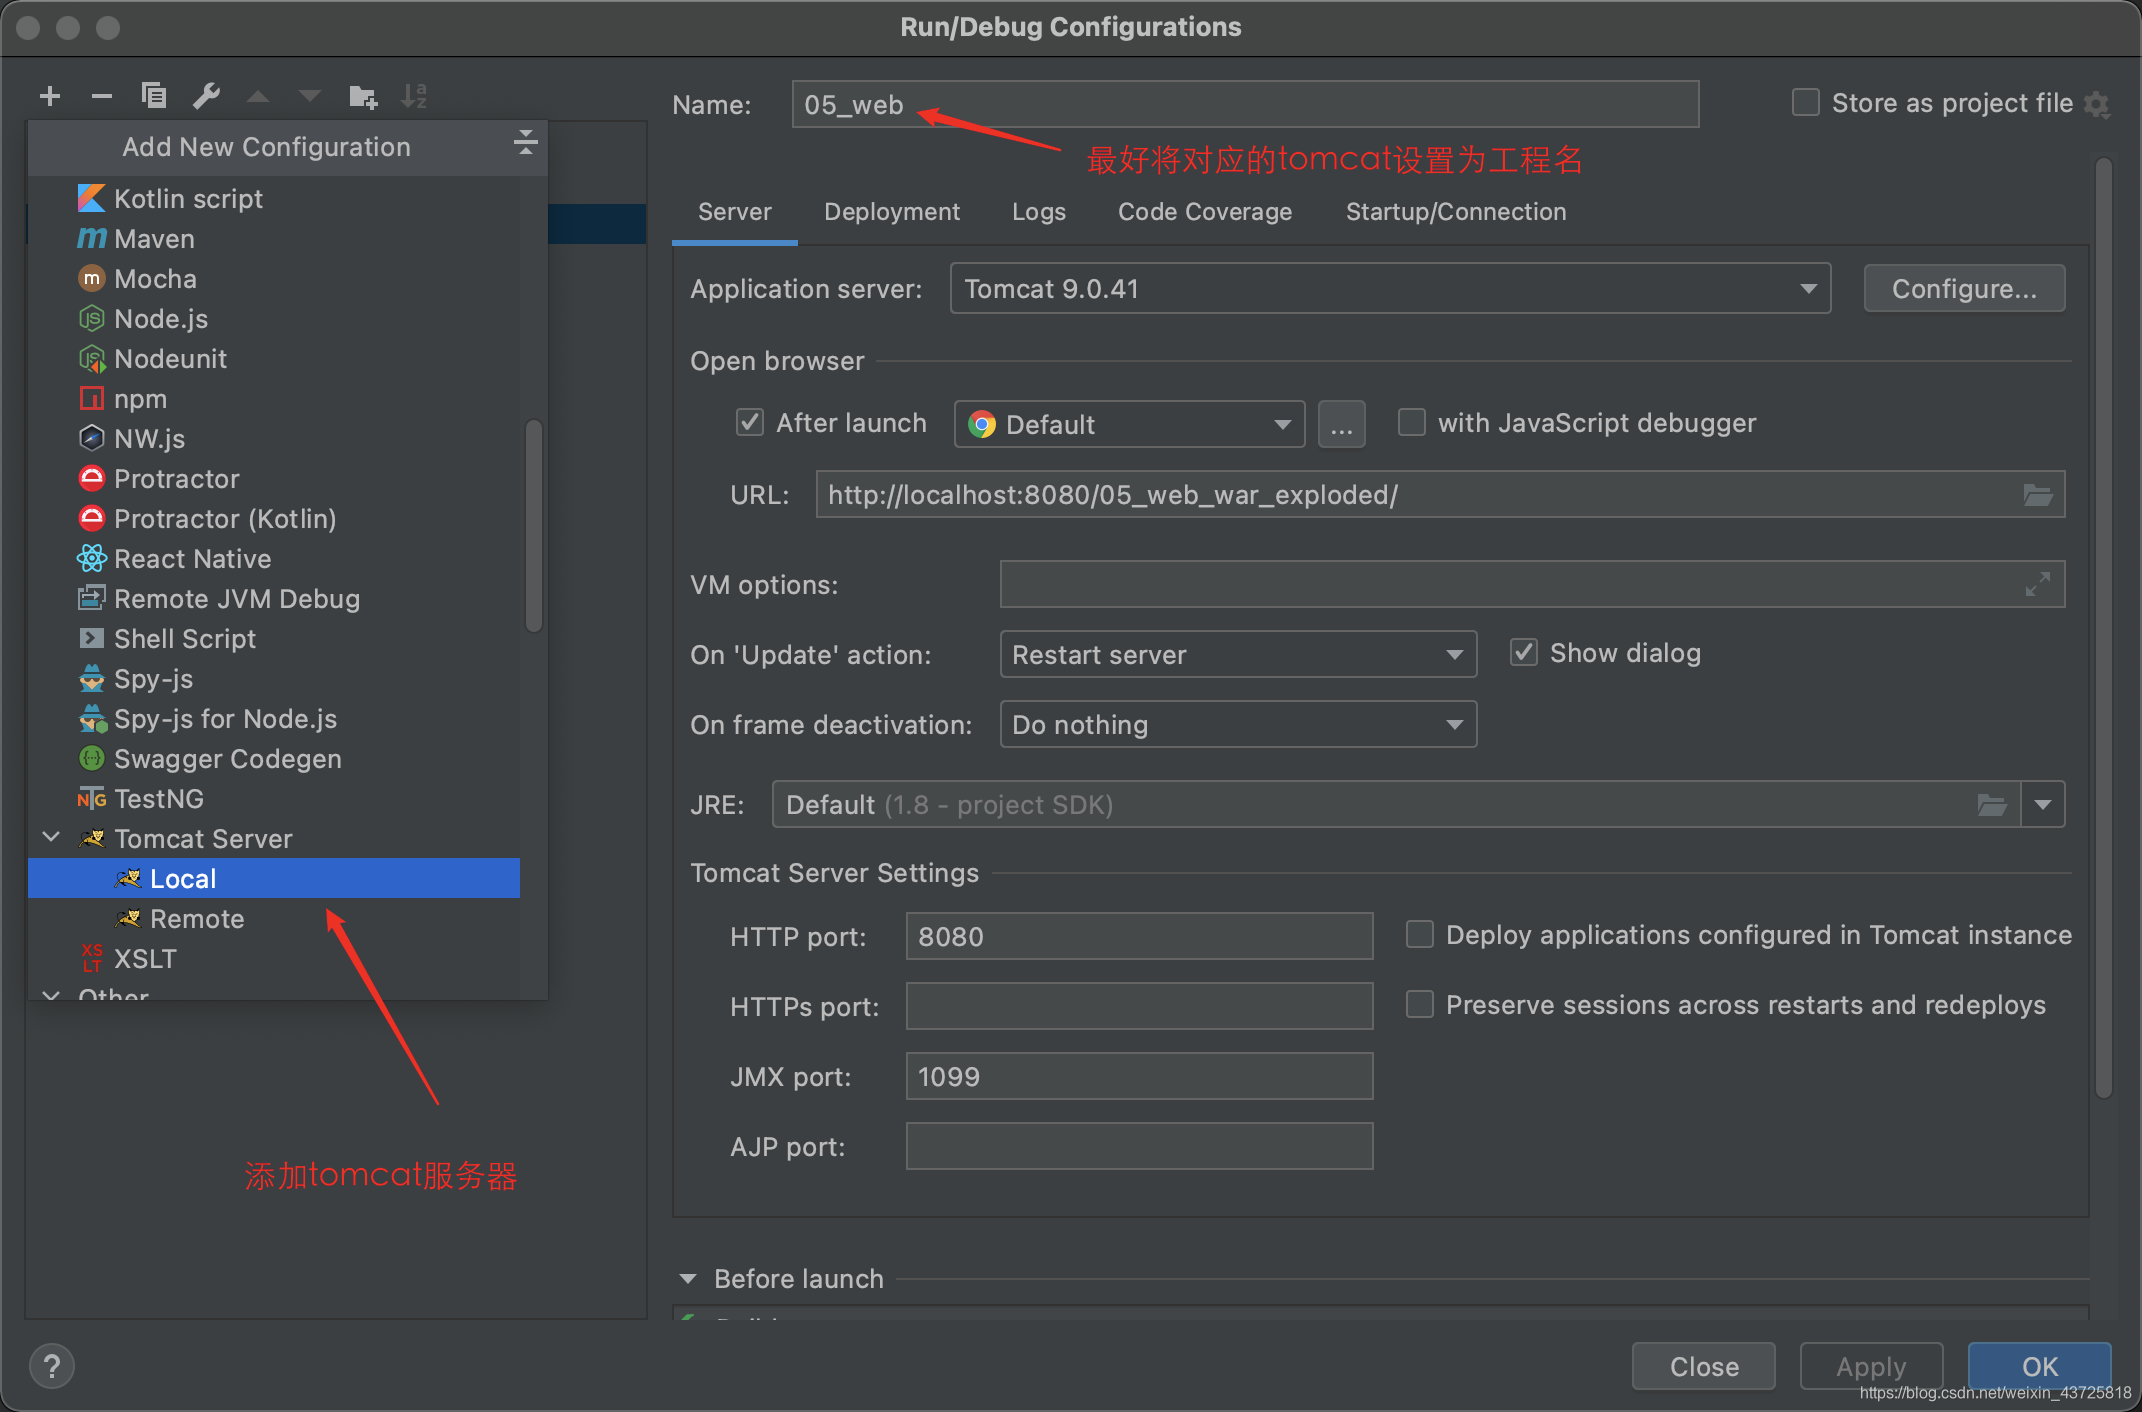Screen dimensions: 2142x1412
Task: Click the Copy Configuration icon
Action: [x=154, y=96]
